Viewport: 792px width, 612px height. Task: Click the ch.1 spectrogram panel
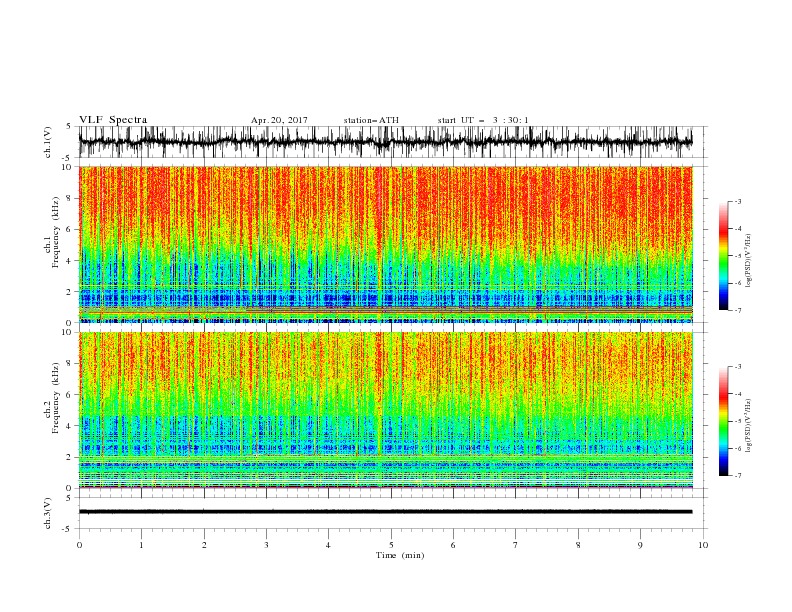[385, 244]
